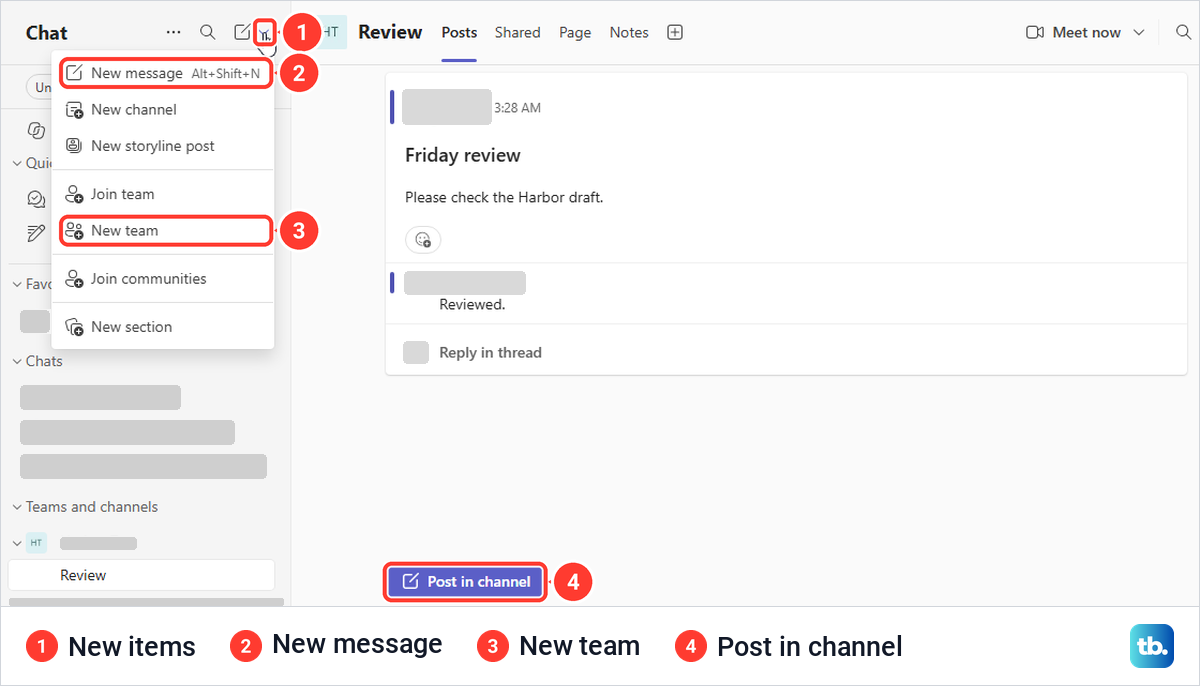Click the search icon in Chat header
Screen dimensions: 1200x686
[x=208, y=32]
